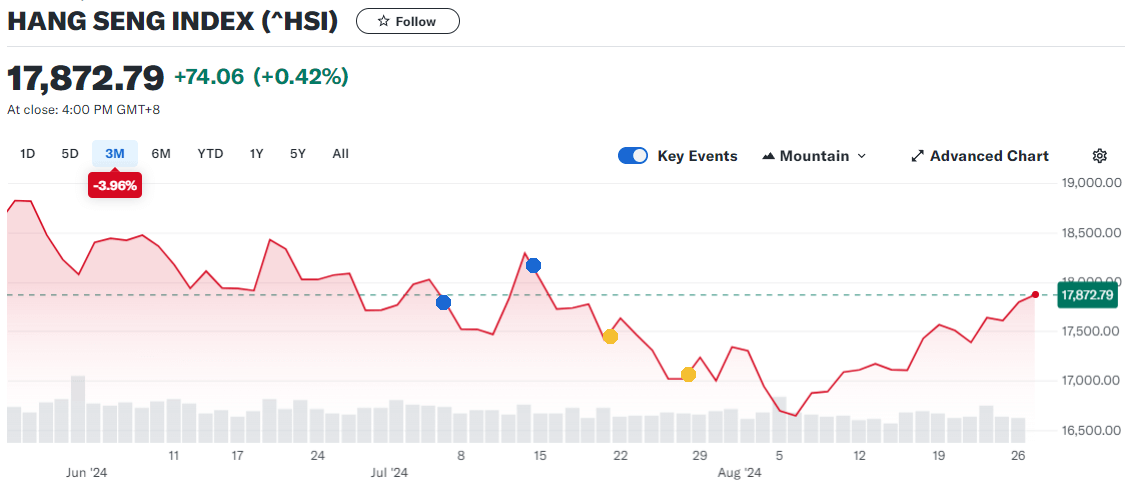Click the 19,000.00 axis label
Screen dimensions: 1146x486
click(x=1090, y=183)
